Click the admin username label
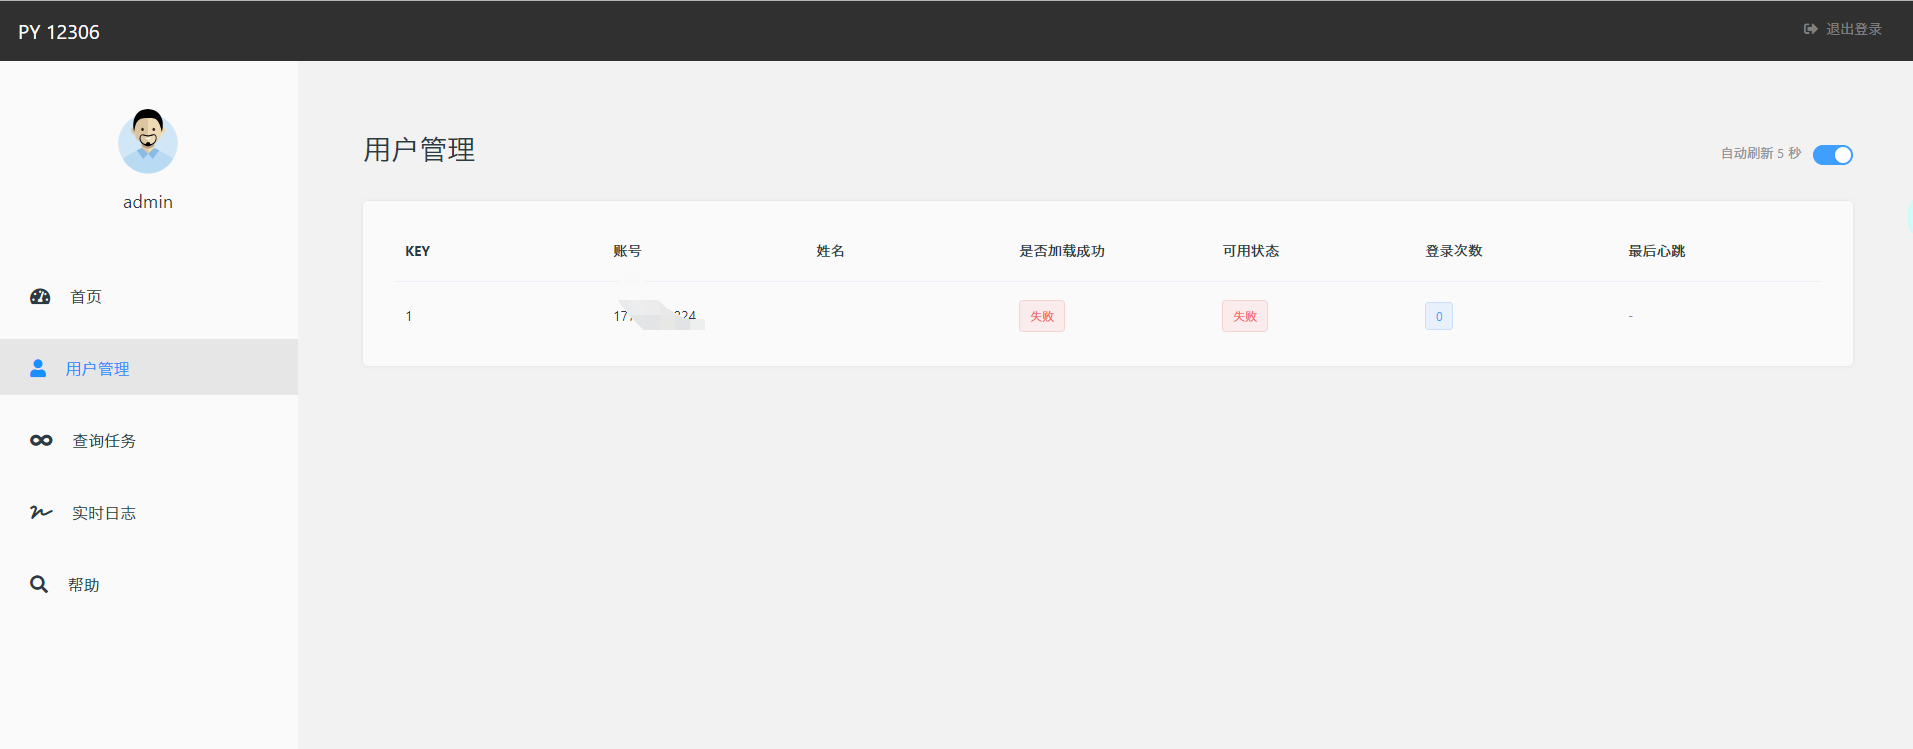This screenshot has height=749, width=1913. [148, 202]
